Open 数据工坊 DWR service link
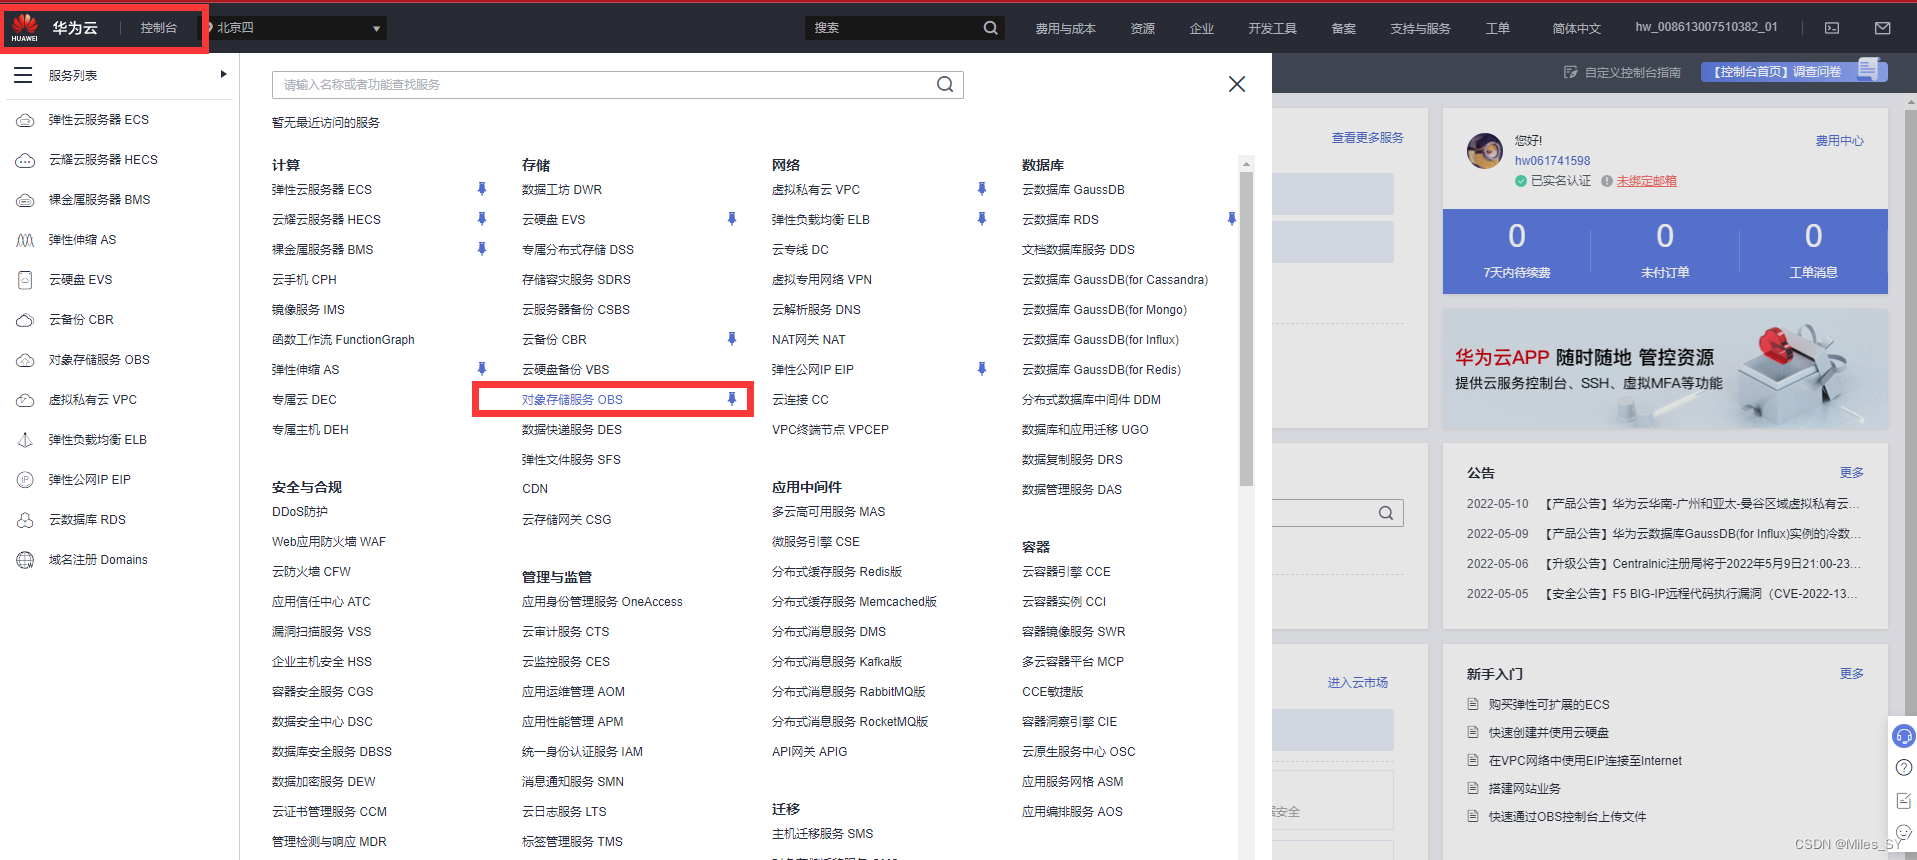The height and width of the screenshot is (860, 1917). tap(562, 189)
